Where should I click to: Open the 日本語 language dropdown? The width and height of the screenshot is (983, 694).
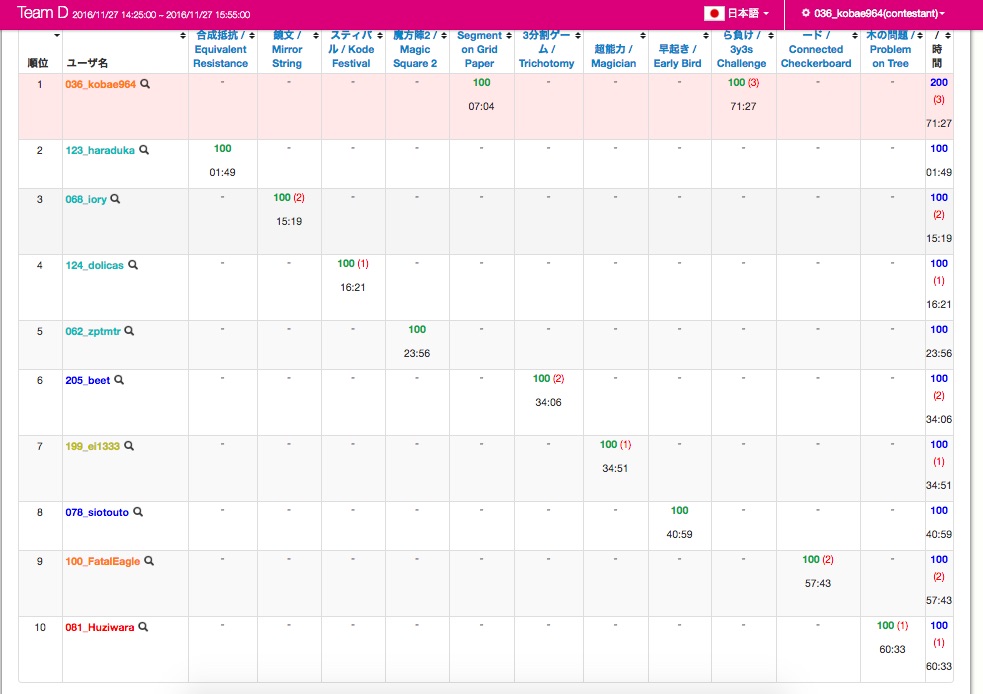pos(747,13)
